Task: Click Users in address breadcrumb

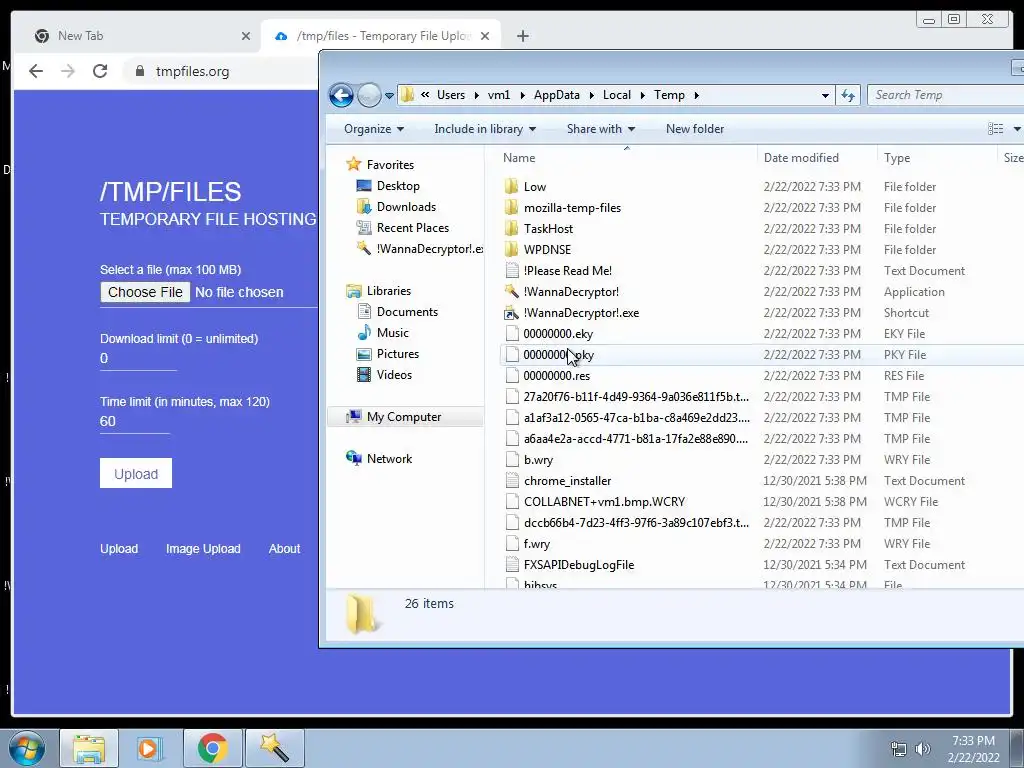Action: (451, 95)
